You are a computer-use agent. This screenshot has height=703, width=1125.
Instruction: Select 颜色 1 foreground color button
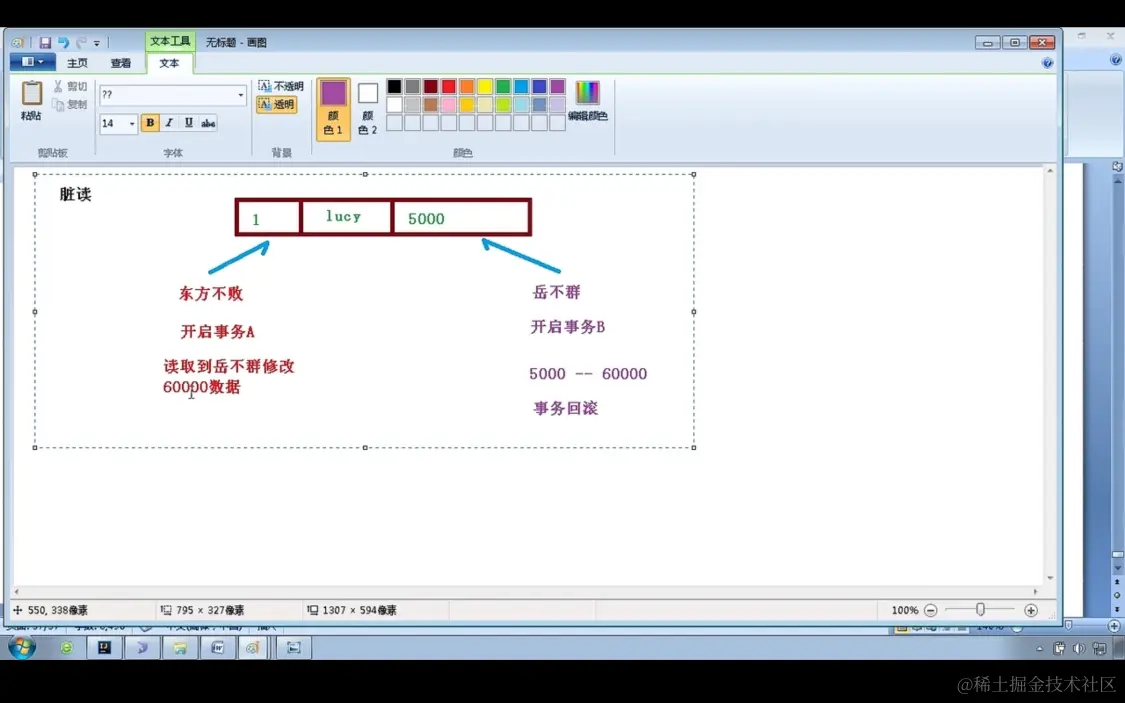tap(334, 108)
